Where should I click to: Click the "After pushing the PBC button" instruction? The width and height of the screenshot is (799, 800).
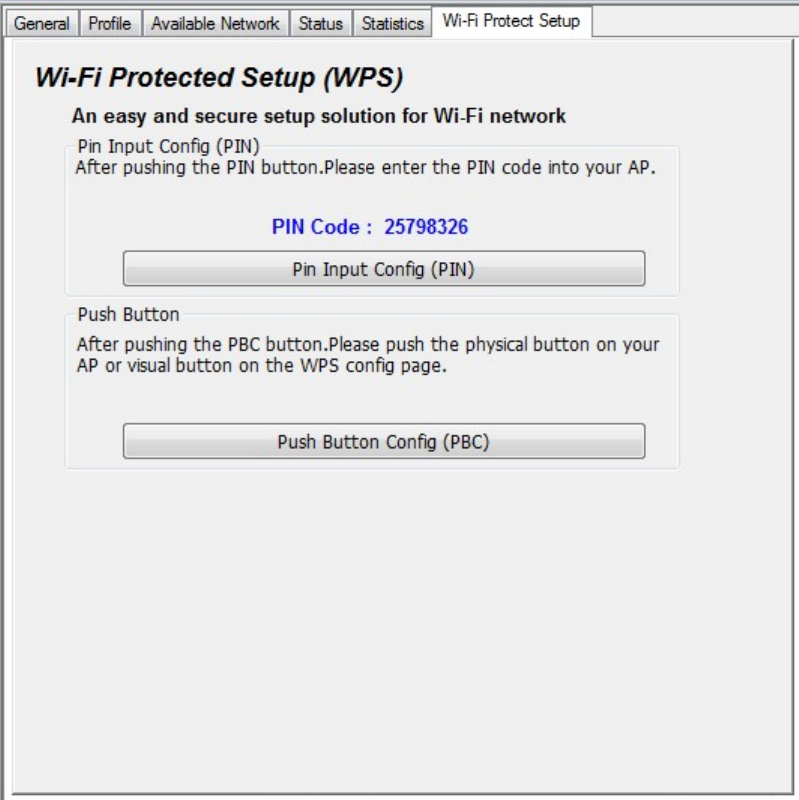click(368, 344)
